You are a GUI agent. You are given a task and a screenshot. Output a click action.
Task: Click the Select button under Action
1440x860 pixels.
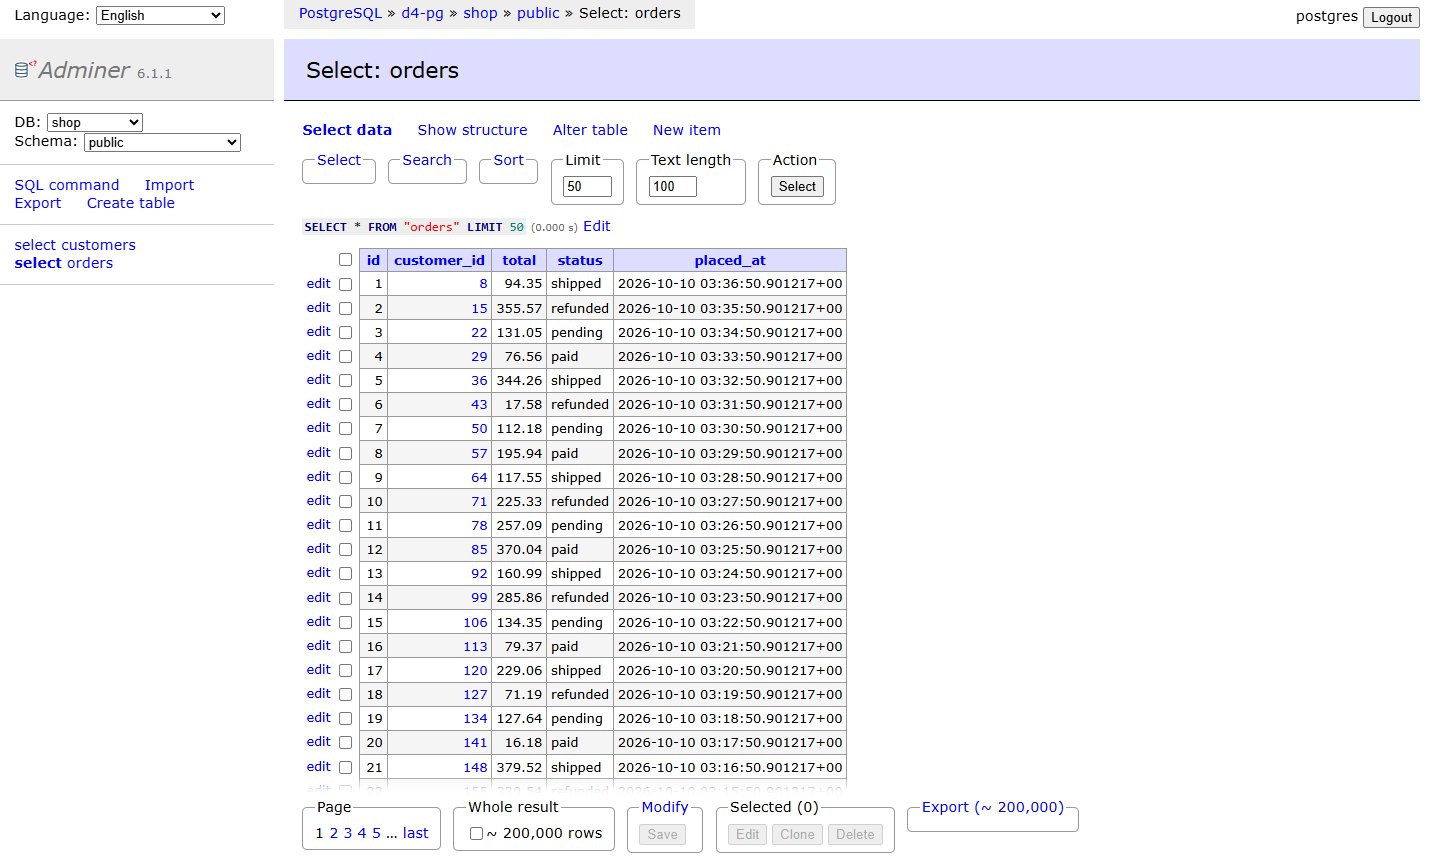tap(797, 186)
